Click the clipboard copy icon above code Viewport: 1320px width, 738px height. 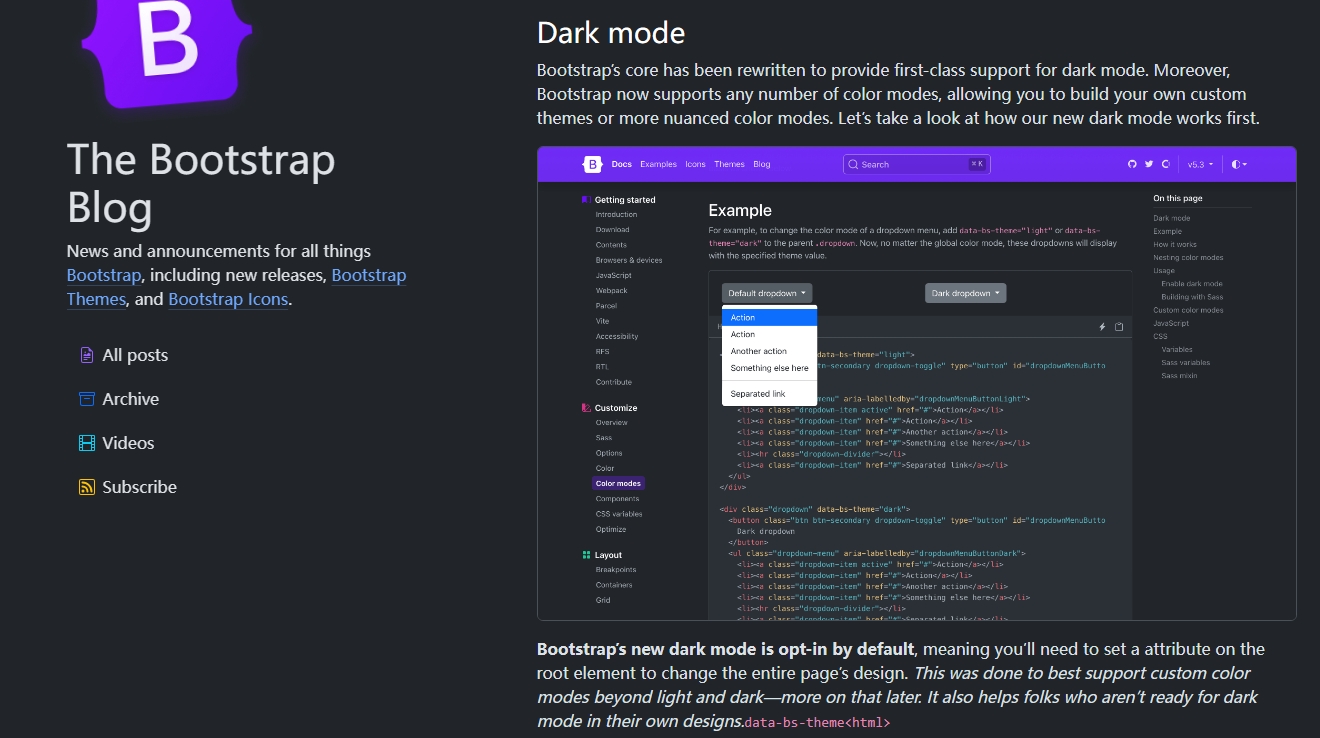click(x=1119, y=327)
